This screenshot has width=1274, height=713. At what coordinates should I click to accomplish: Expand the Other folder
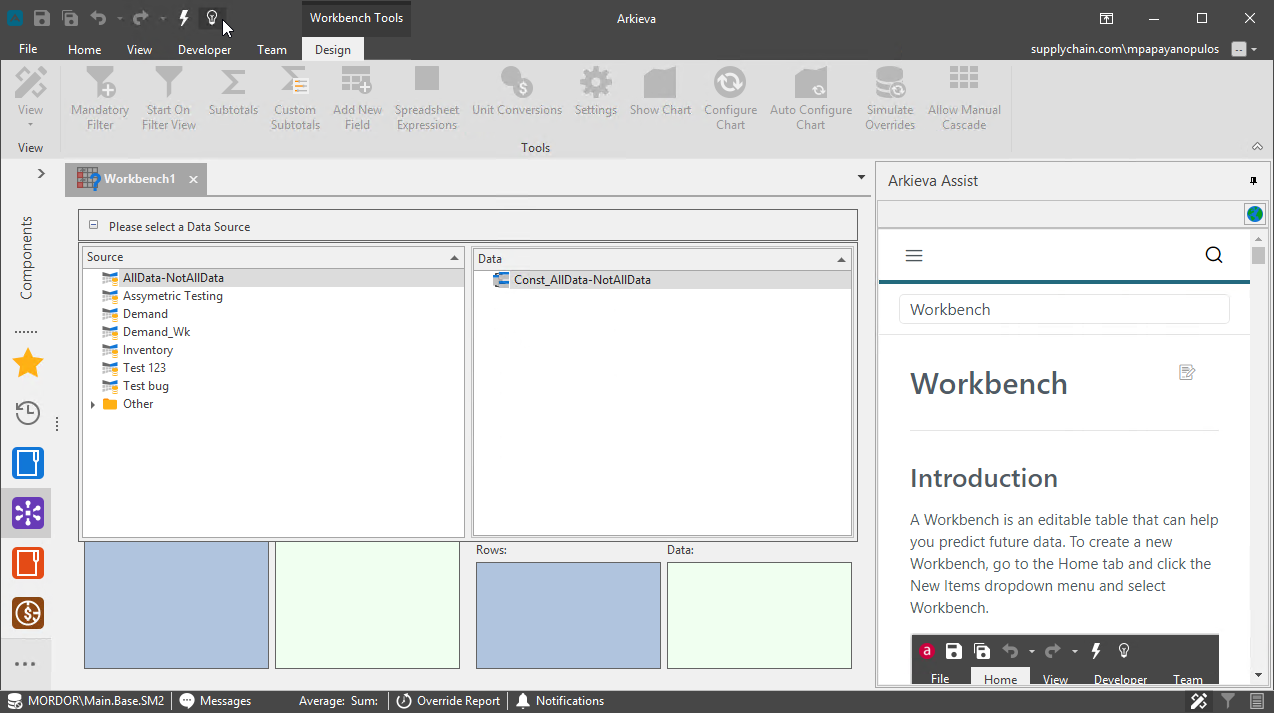coord(93,404)
